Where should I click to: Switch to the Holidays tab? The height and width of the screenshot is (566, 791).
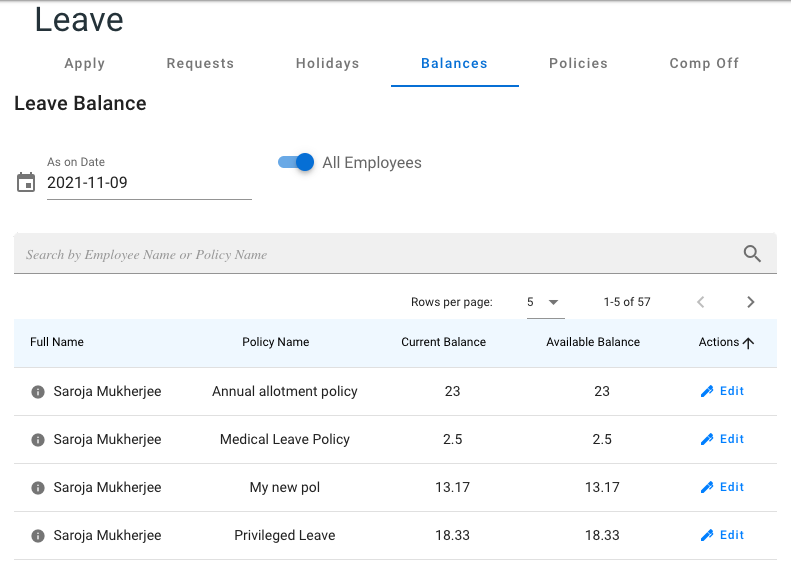(327, 63)
